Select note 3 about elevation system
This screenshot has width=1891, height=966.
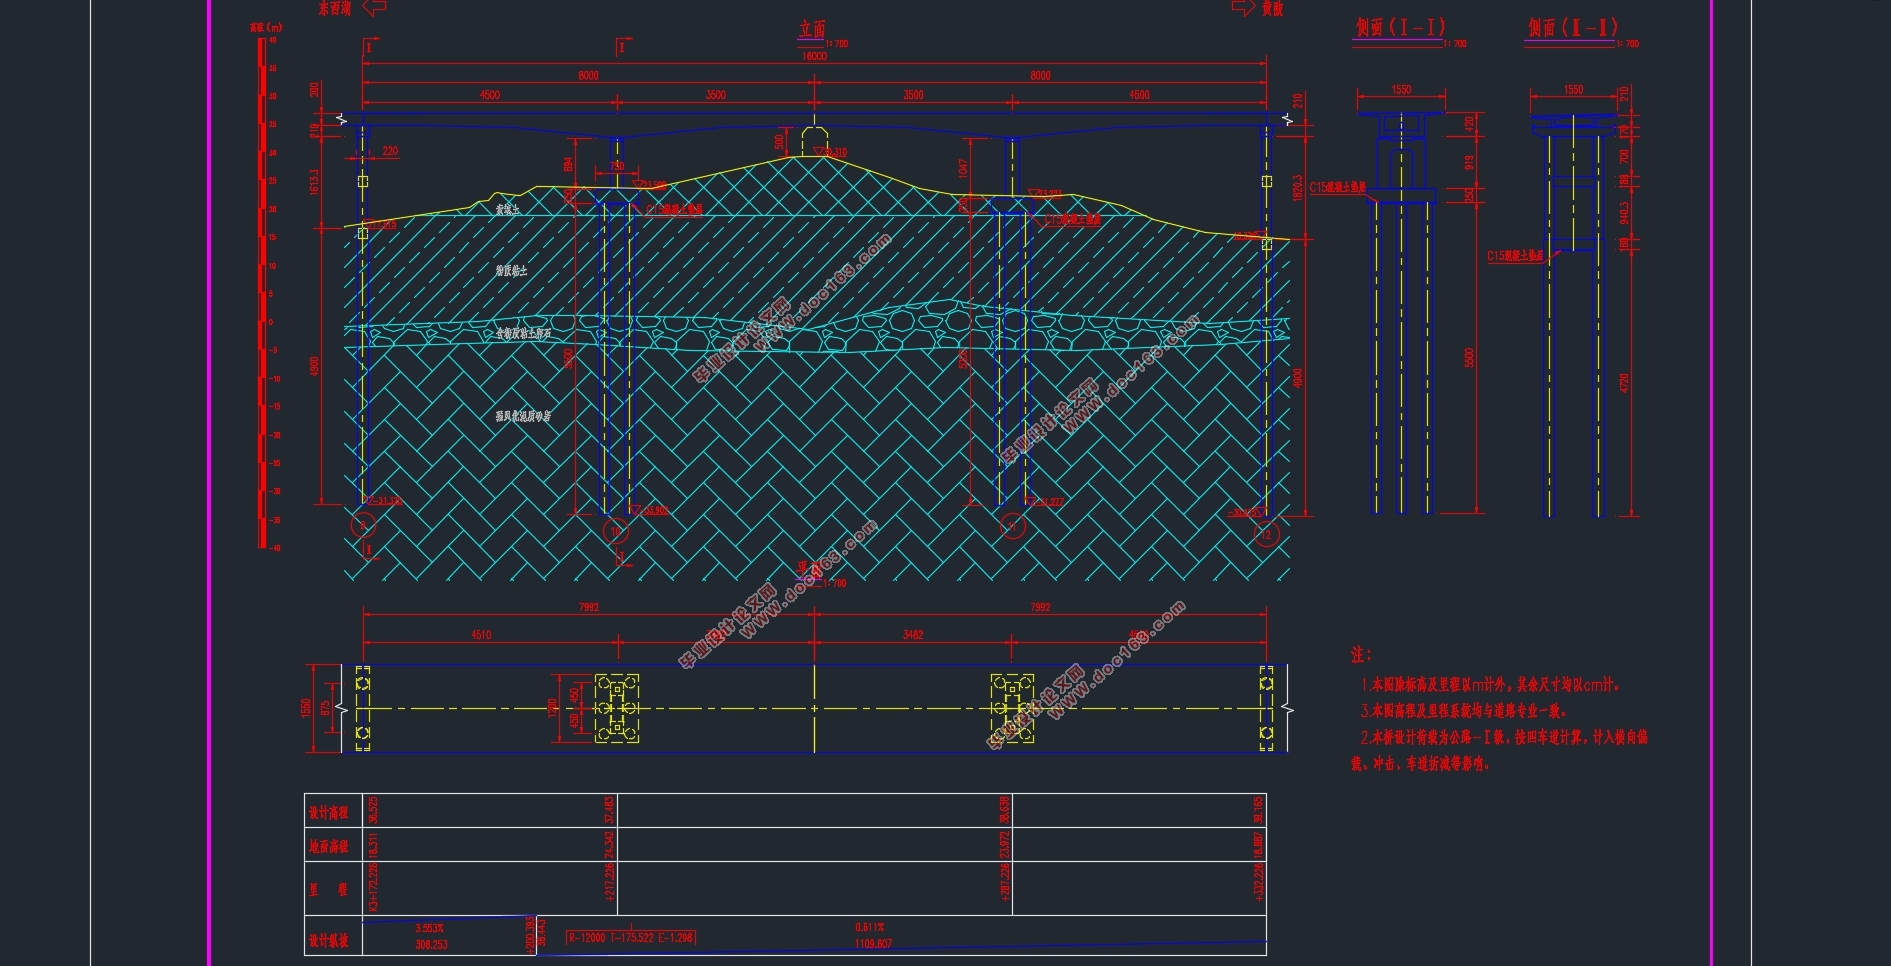coord(1463,711)
